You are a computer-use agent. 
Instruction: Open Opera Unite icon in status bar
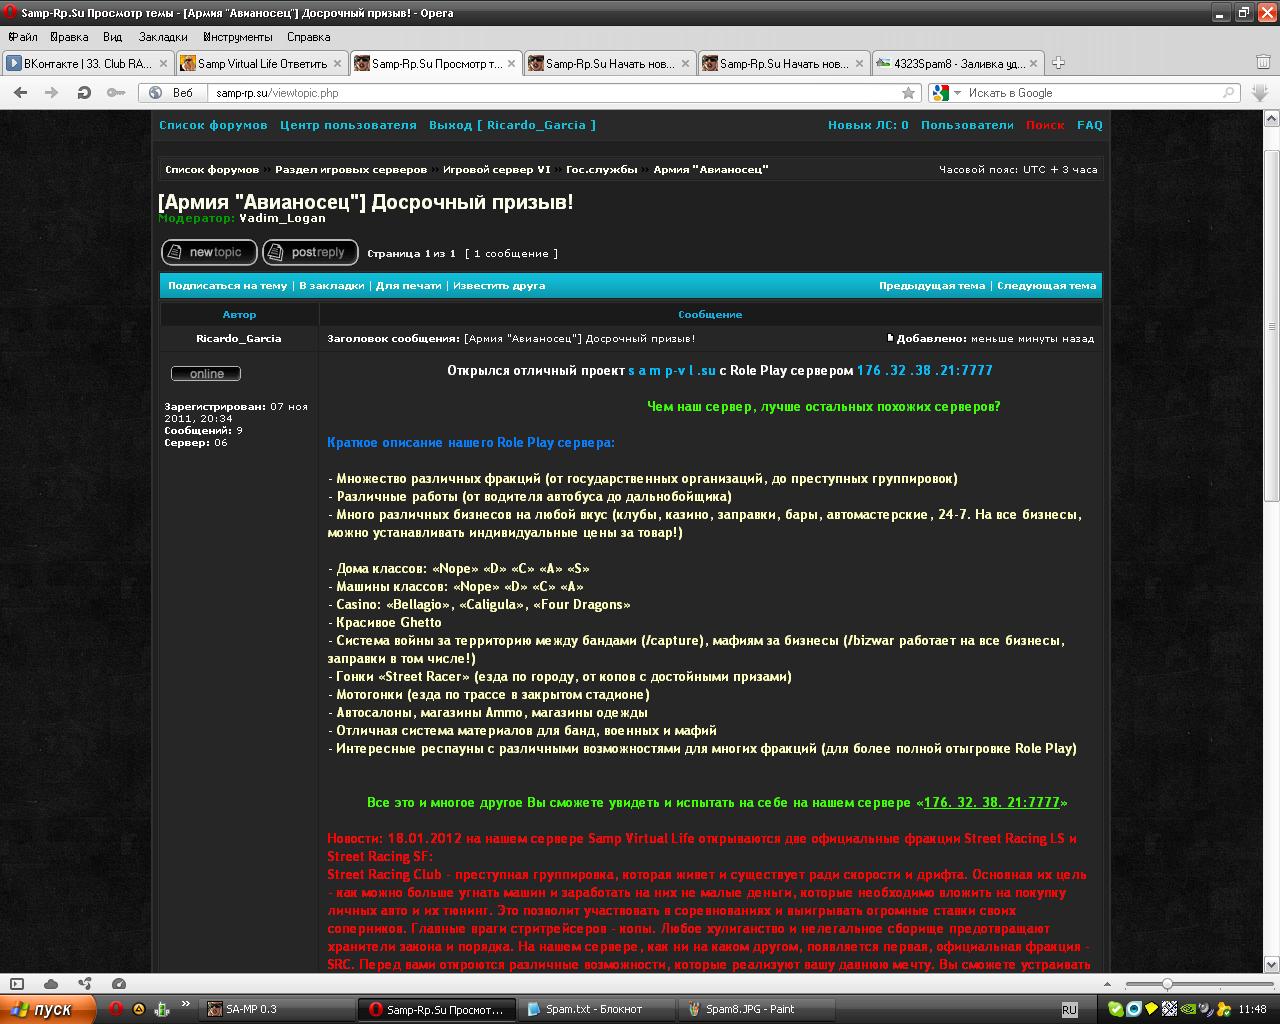[x=85, y=984]
